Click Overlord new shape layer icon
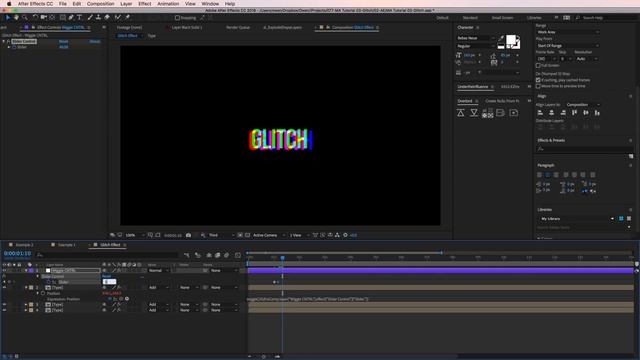The image size is (640, 360). click(x=514, y=113)
